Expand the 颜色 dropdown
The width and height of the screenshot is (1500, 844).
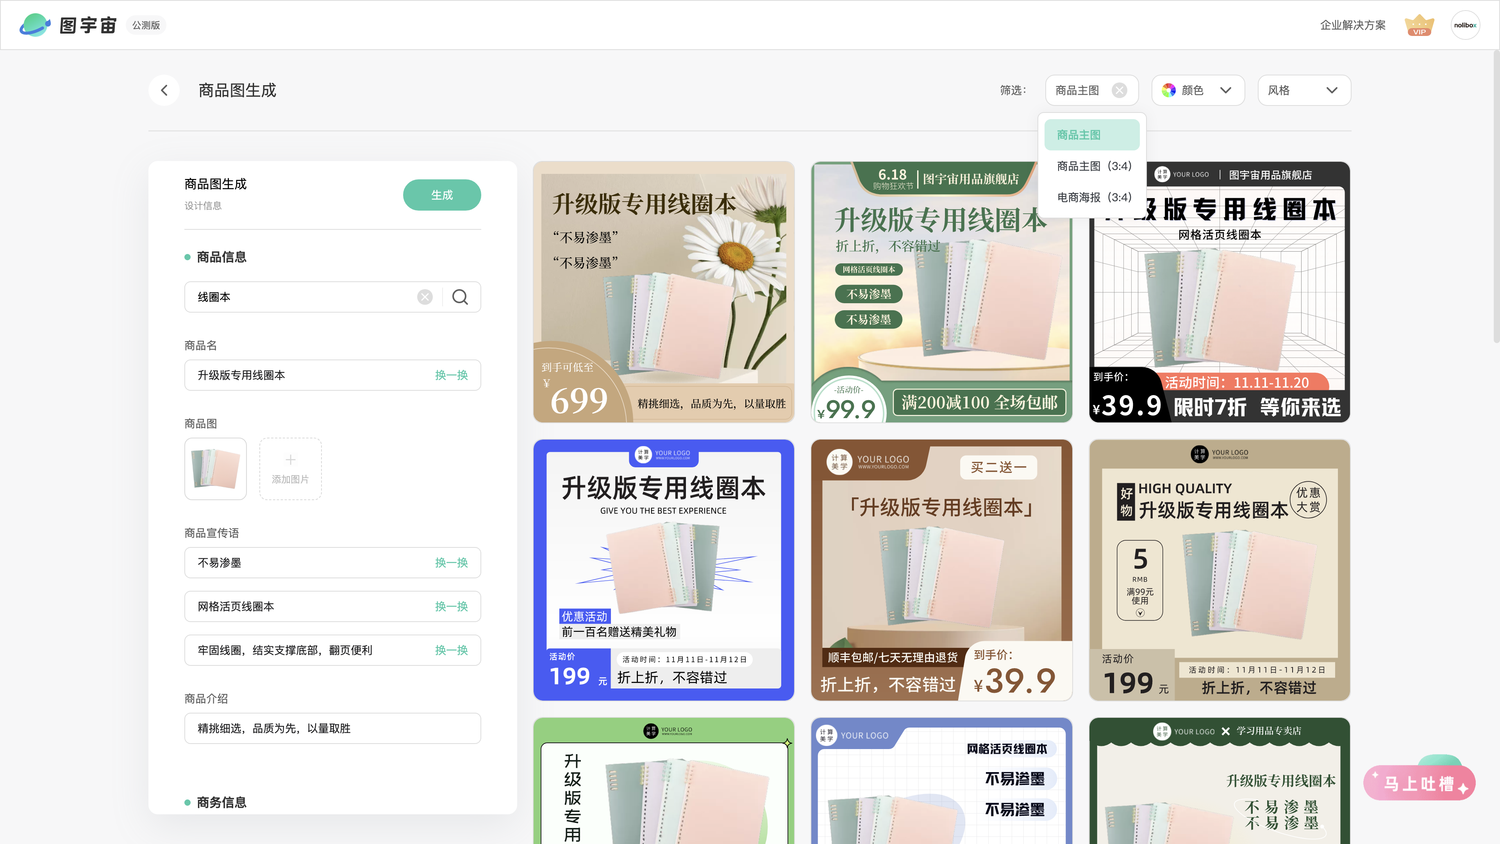point(1198,90)
